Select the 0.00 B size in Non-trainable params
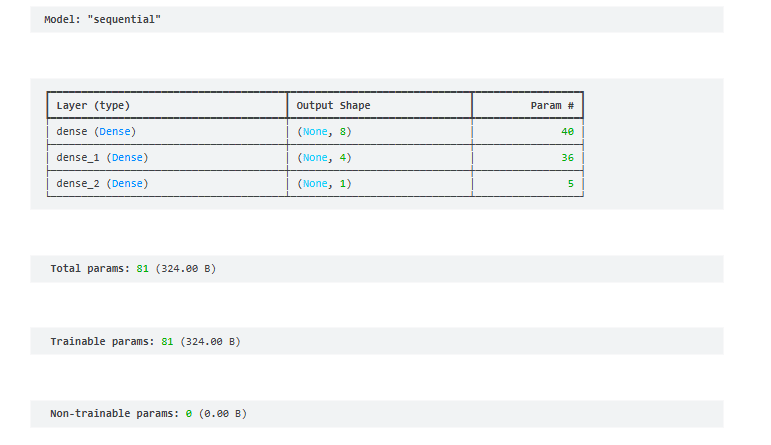Image resolution: width=771 pixels, height=445 pixels. click(222, 413)
